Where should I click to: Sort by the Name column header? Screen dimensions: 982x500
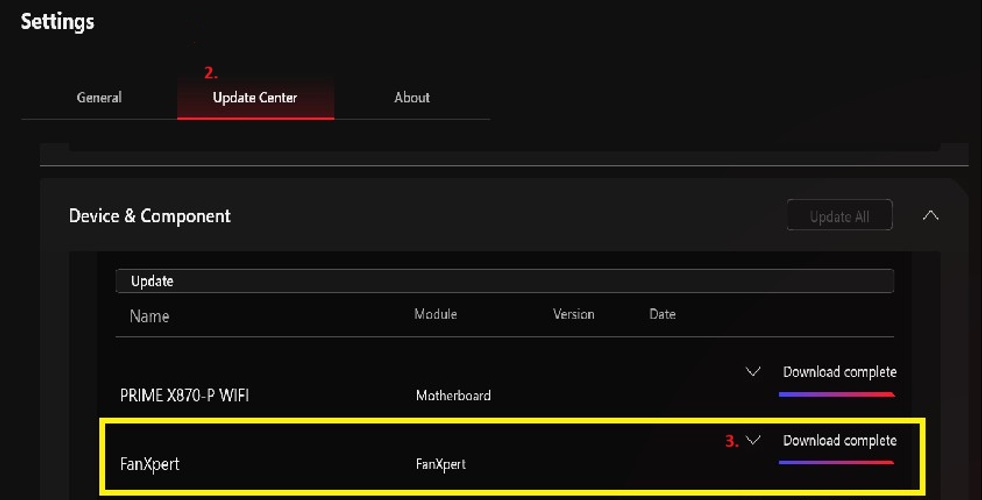pyautogui.click(x=149, y=316)
